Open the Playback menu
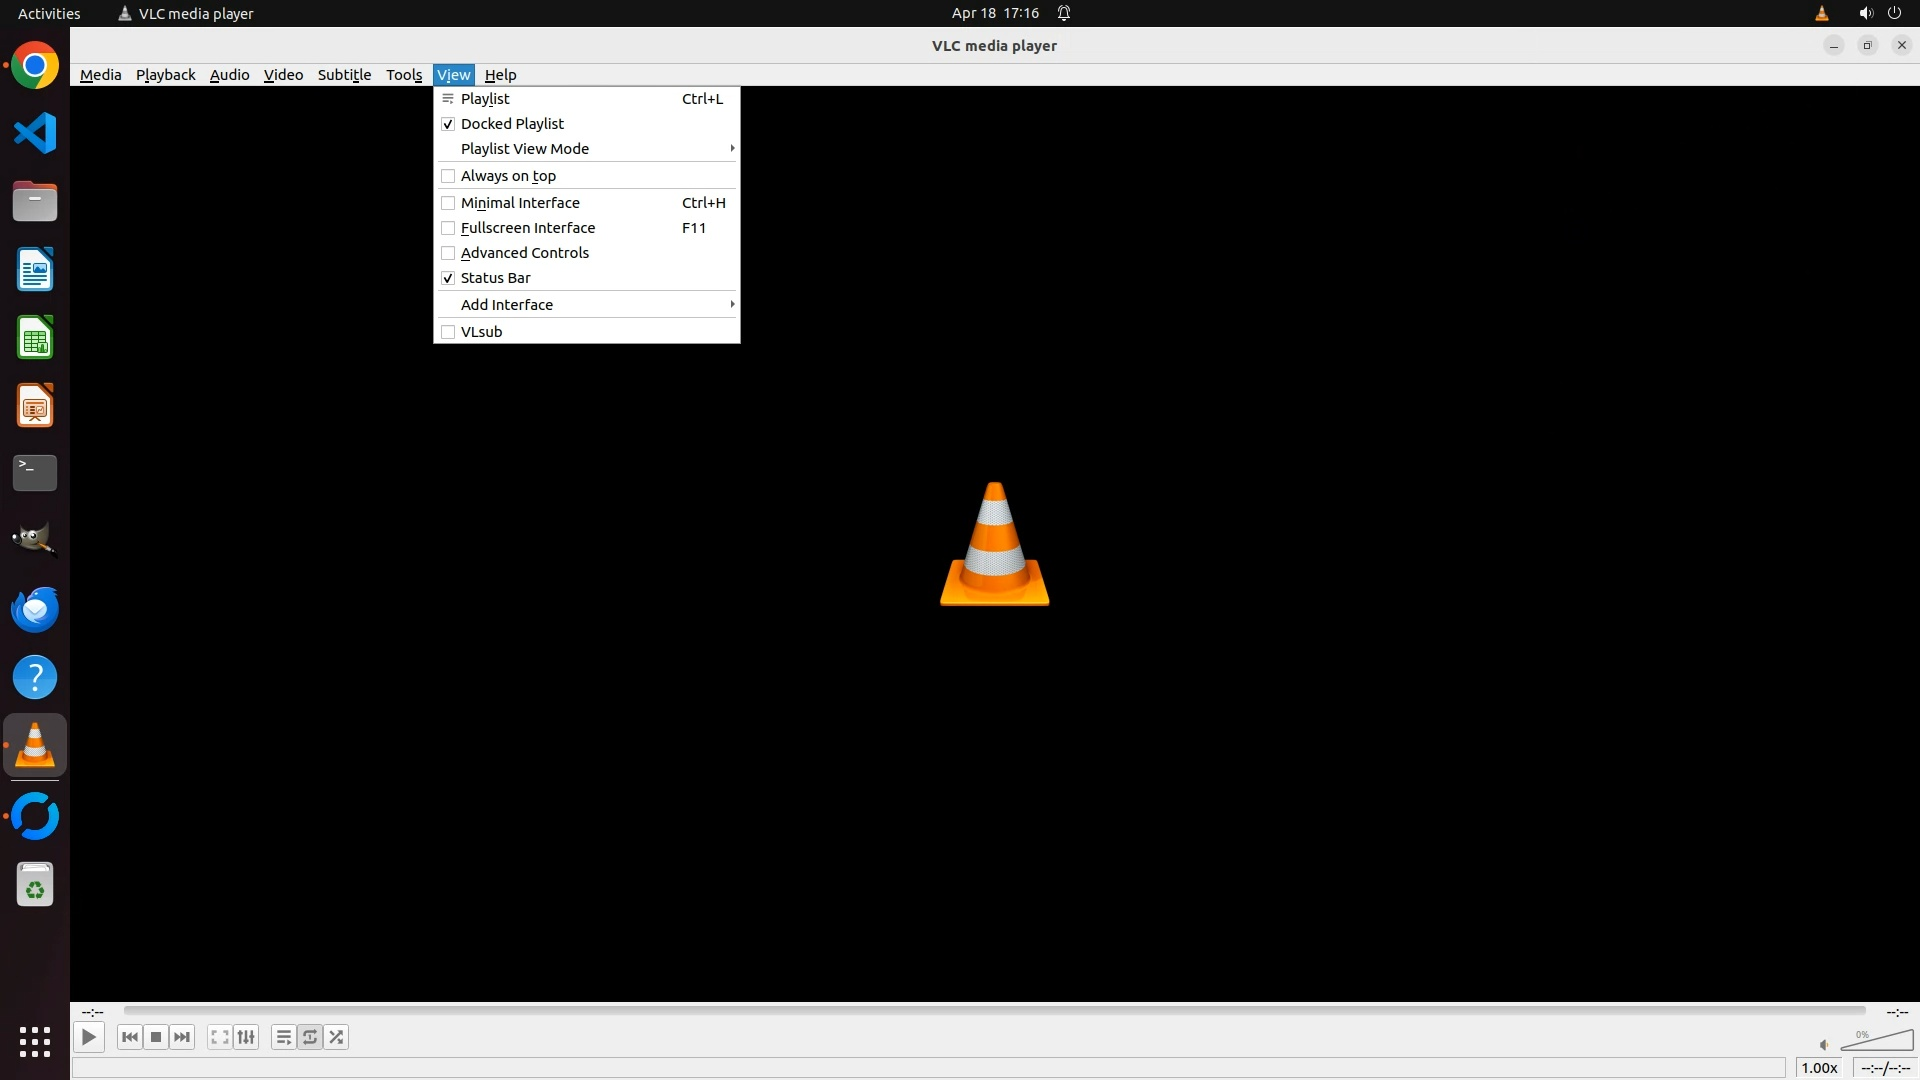The height and width of the screenshot is (1080, 1920). point(165,75)
